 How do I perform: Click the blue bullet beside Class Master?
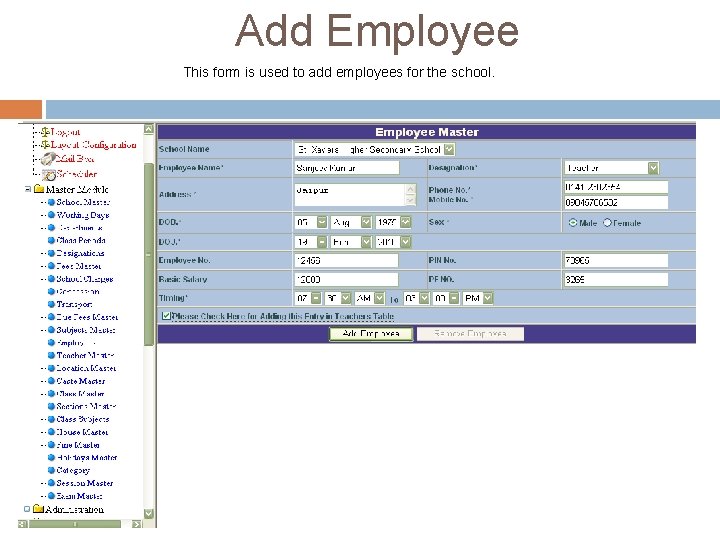(51, 394)
